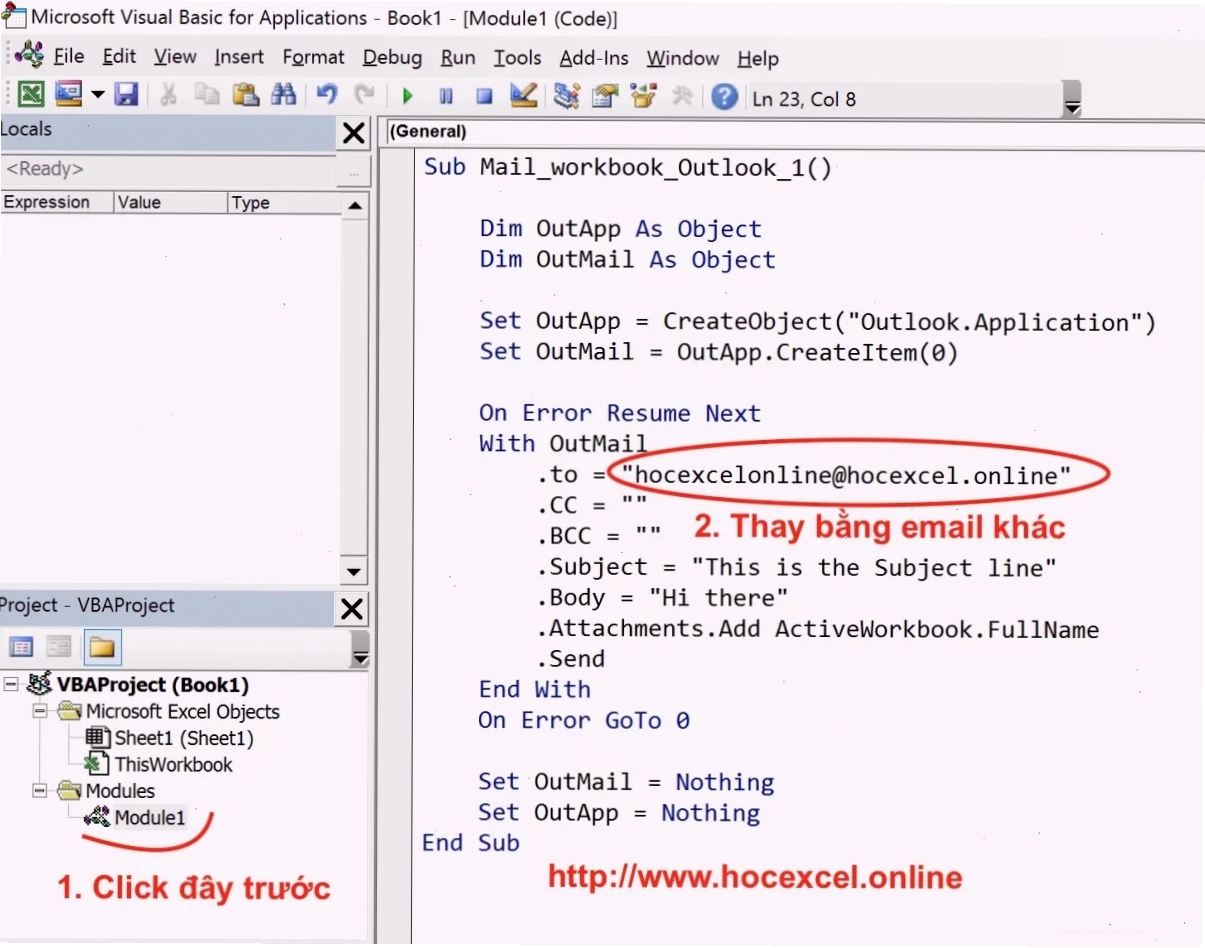Select Sheet1 (Sheet1) in project tree
Image resolution: width=1205 pixels, height=948 pixels.
pyautogui.click(x=184, y=739)
